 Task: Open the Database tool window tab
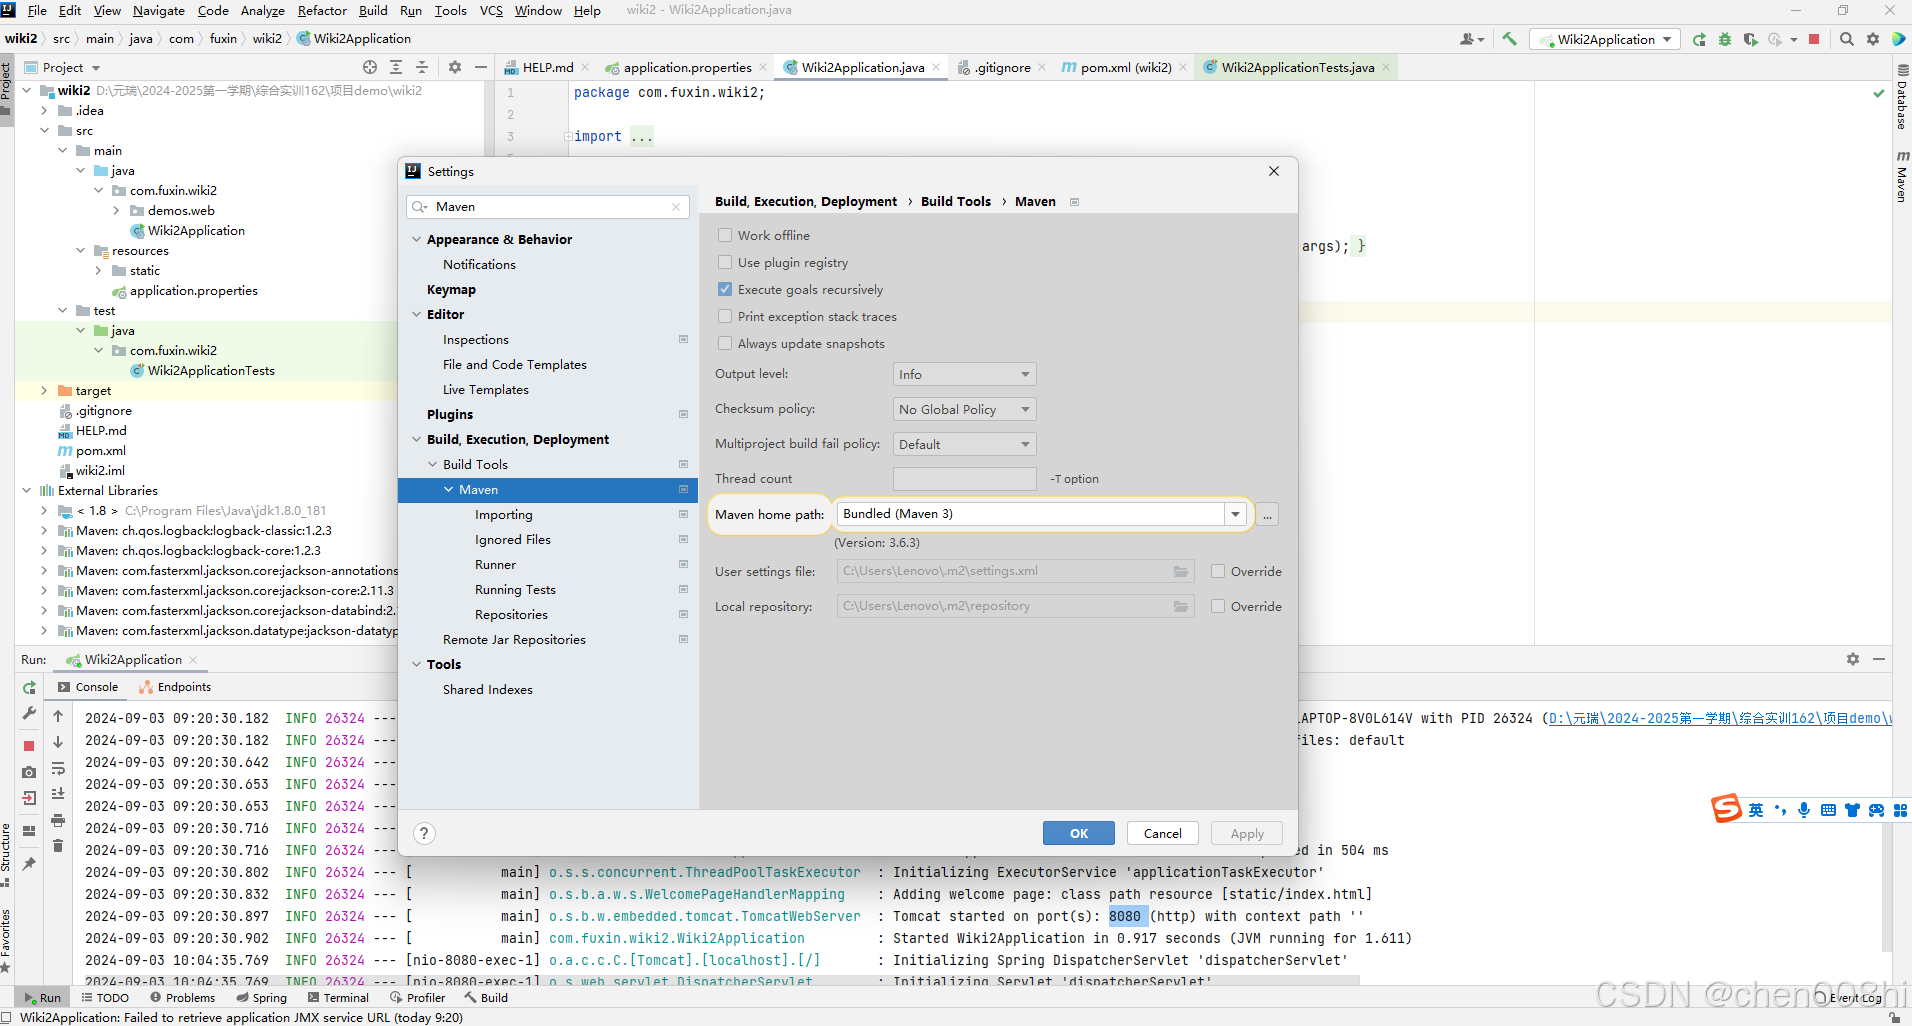pyautogui.click(x=1900, y=95)
